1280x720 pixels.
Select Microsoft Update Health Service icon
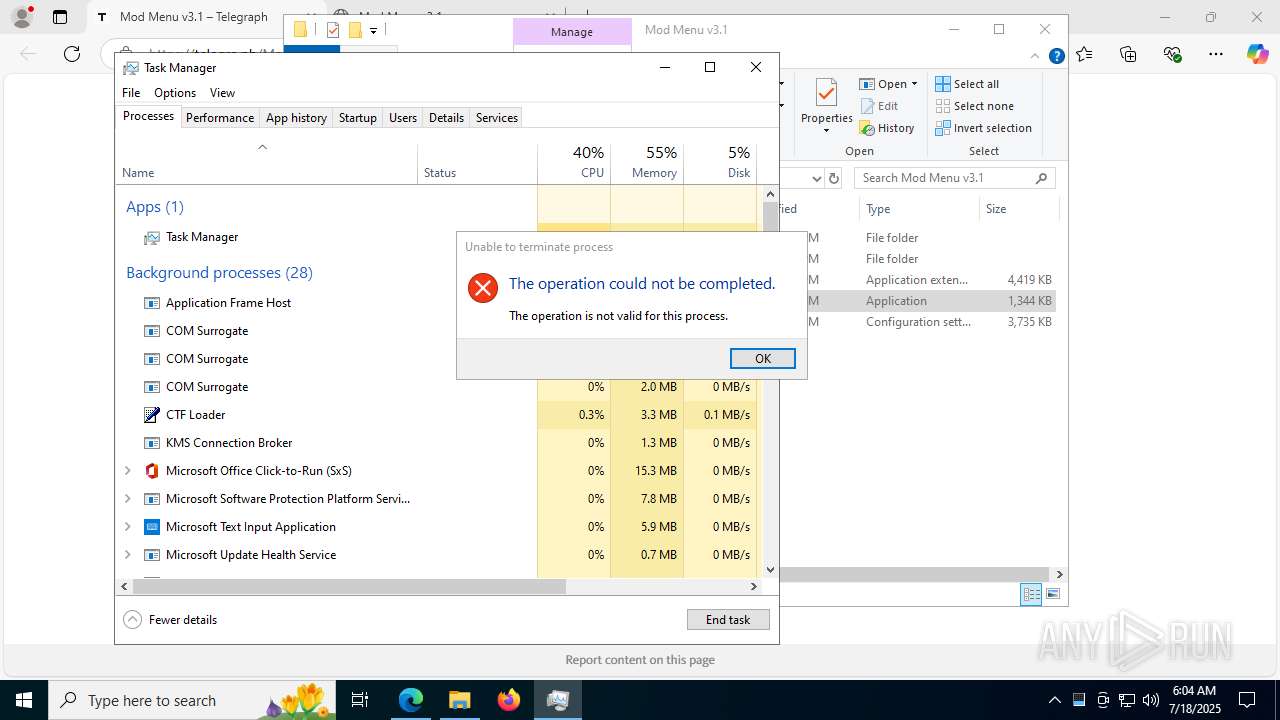tap(152, 555)
